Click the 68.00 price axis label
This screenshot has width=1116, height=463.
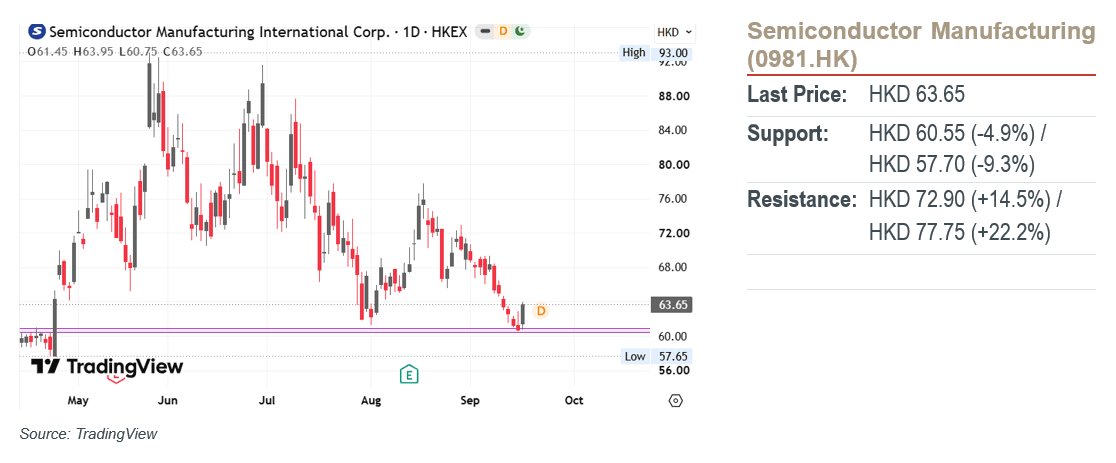click(x=673, y=267)
